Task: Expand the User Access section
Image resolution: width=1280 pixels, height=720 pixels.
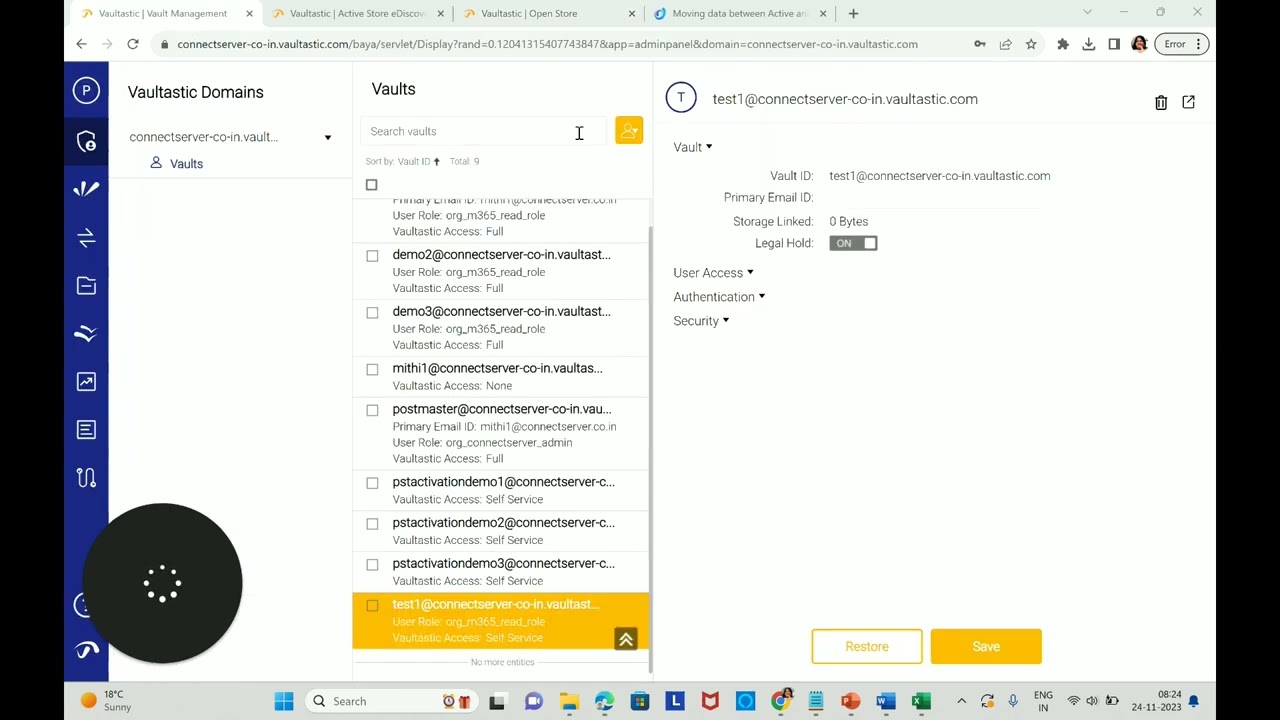Action: coord(713,273)
